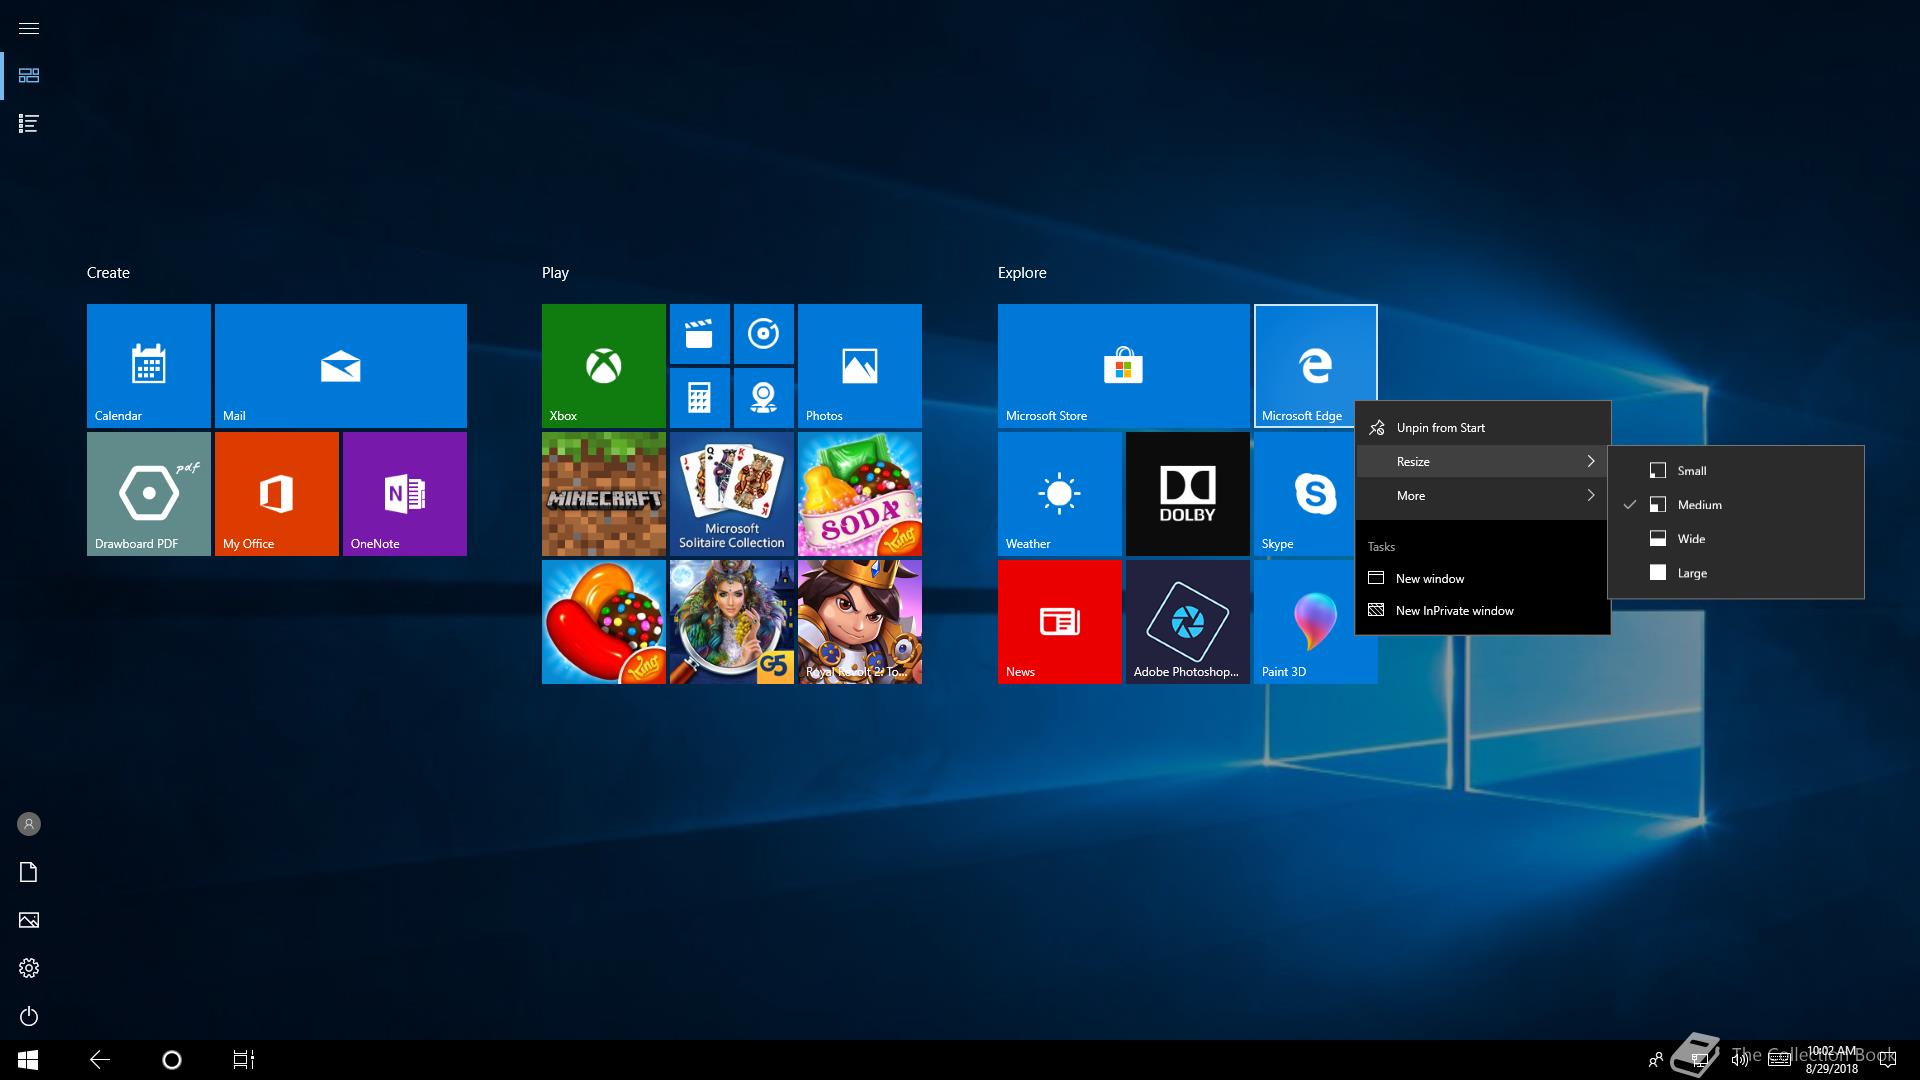Open the Weather tile
Image resolution: width=1920 pixels, height=1080 pixels.
(1060, 494)
